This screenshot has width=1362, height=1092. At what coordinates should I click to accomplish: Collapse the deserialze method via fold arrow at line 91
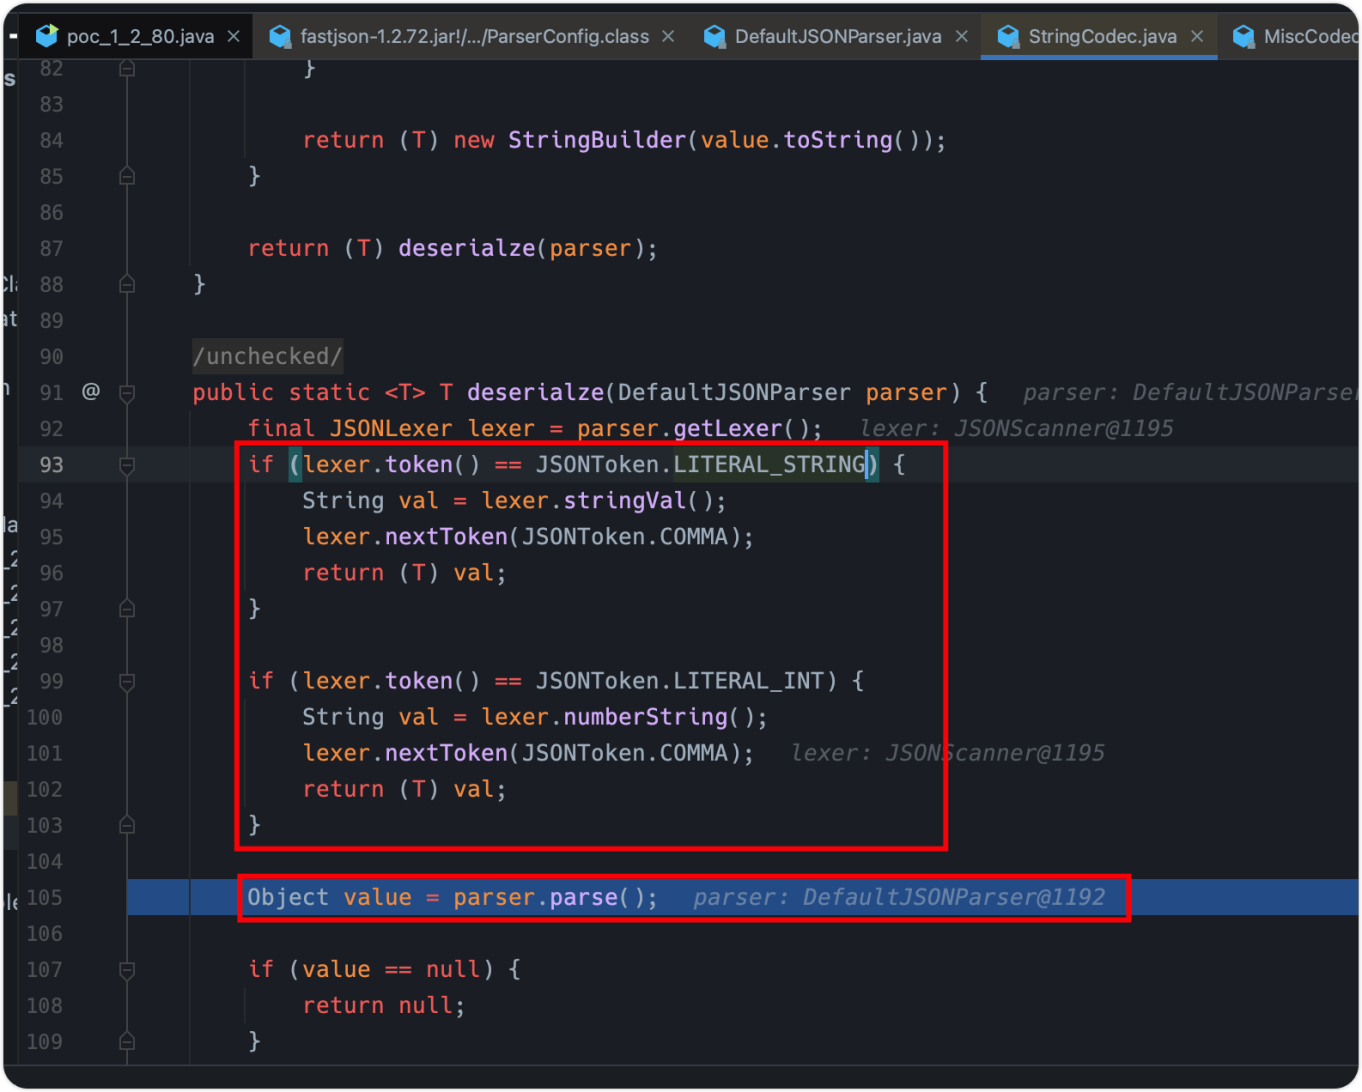pos(127,392)
